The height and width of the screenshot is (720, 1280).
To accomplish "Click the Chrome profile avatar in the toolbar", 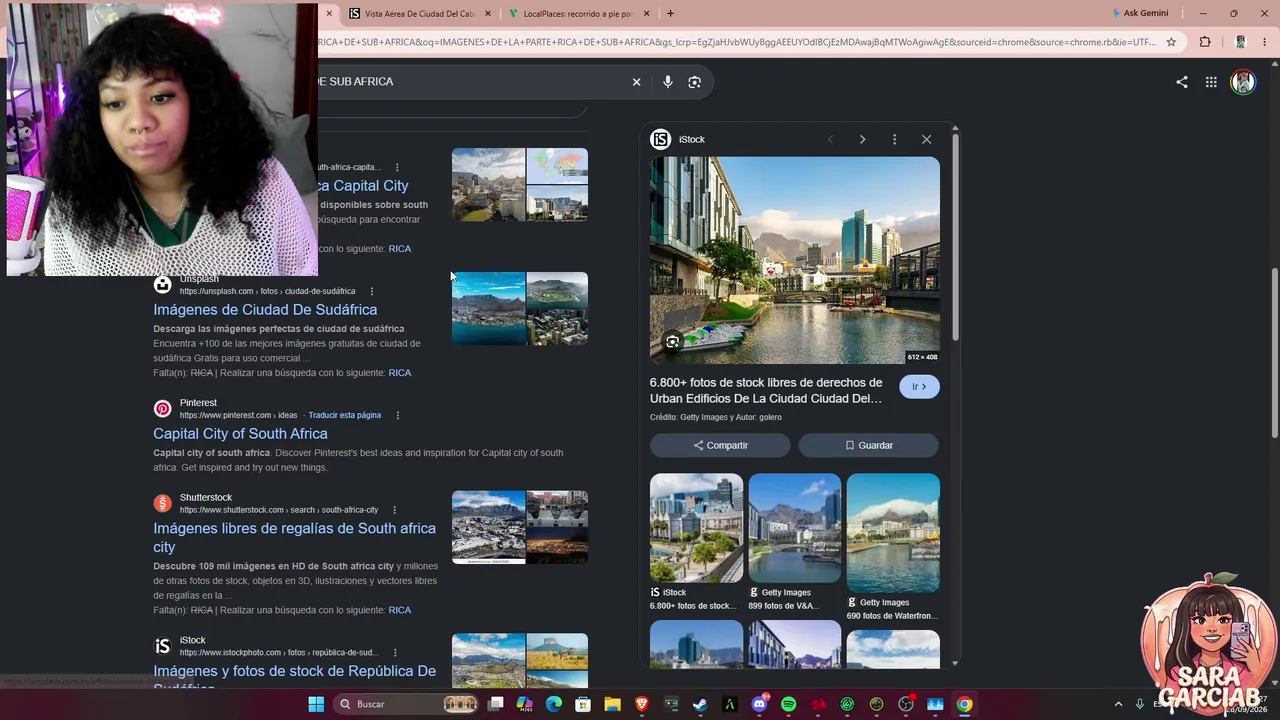I will 1240,42.
